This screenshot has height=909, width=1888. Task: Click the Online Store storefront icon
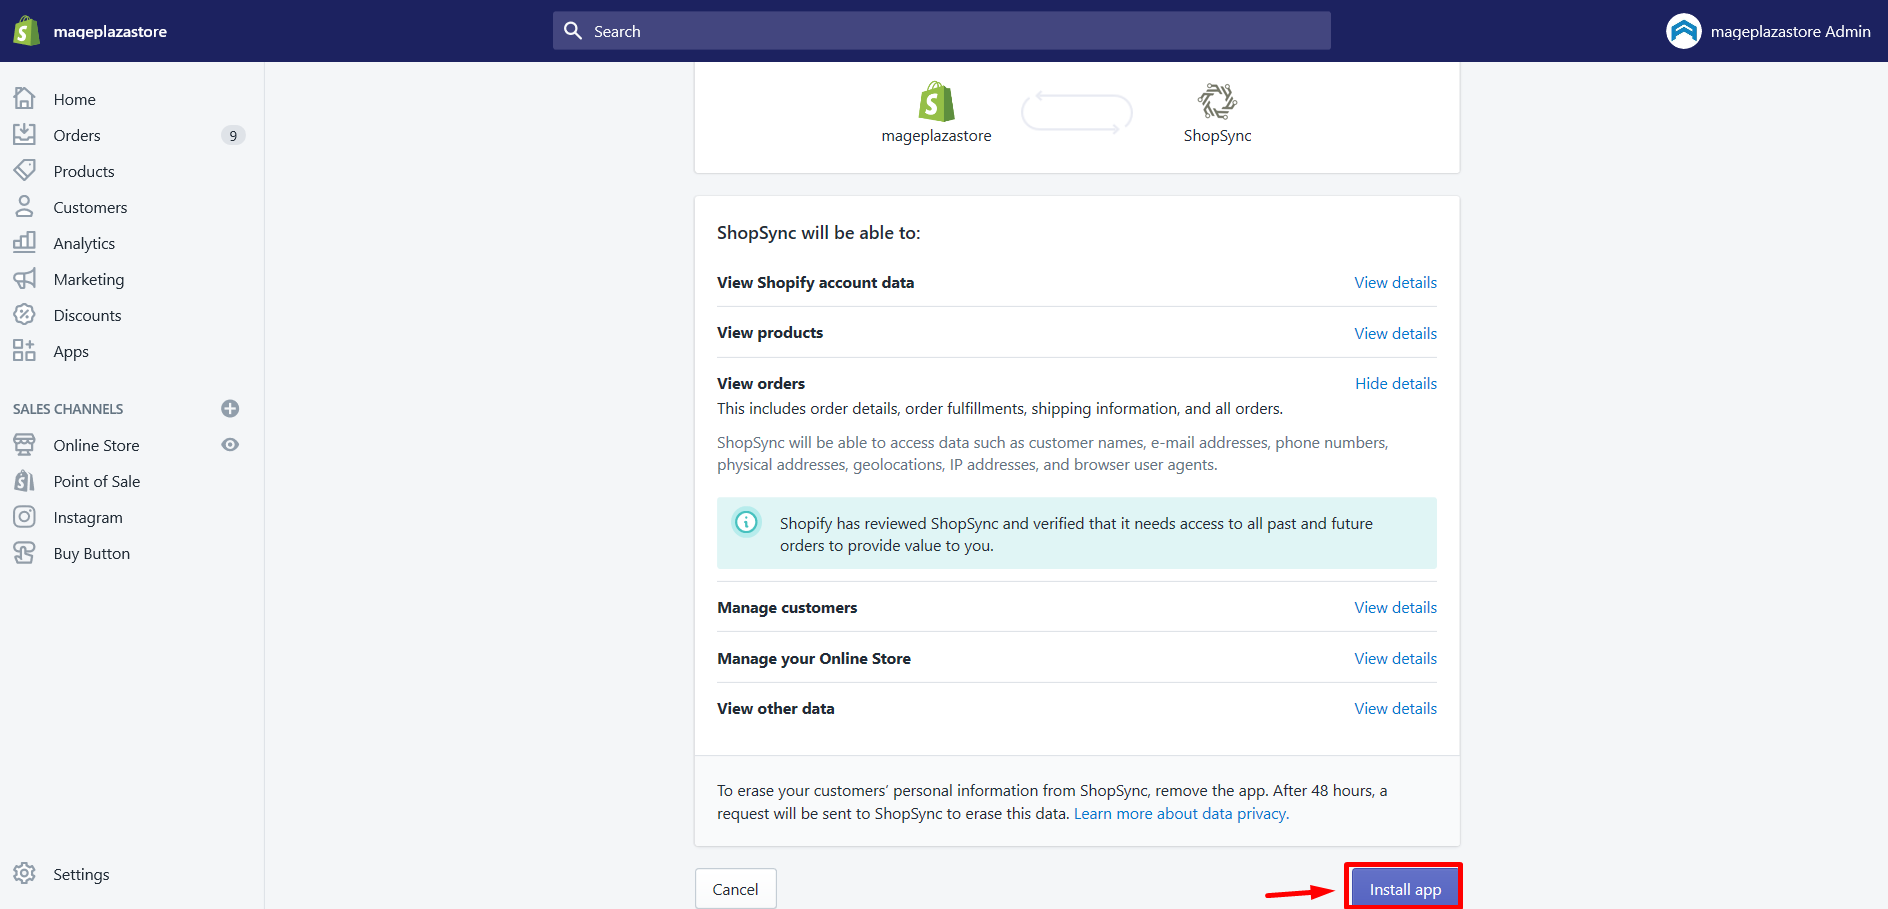click(25, 444)
